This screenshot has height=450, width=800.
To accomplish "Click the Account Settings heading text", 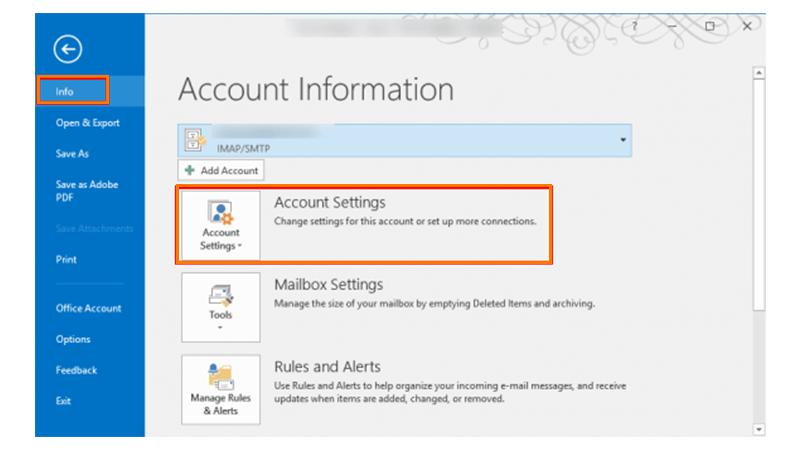I will coord(330,203).
